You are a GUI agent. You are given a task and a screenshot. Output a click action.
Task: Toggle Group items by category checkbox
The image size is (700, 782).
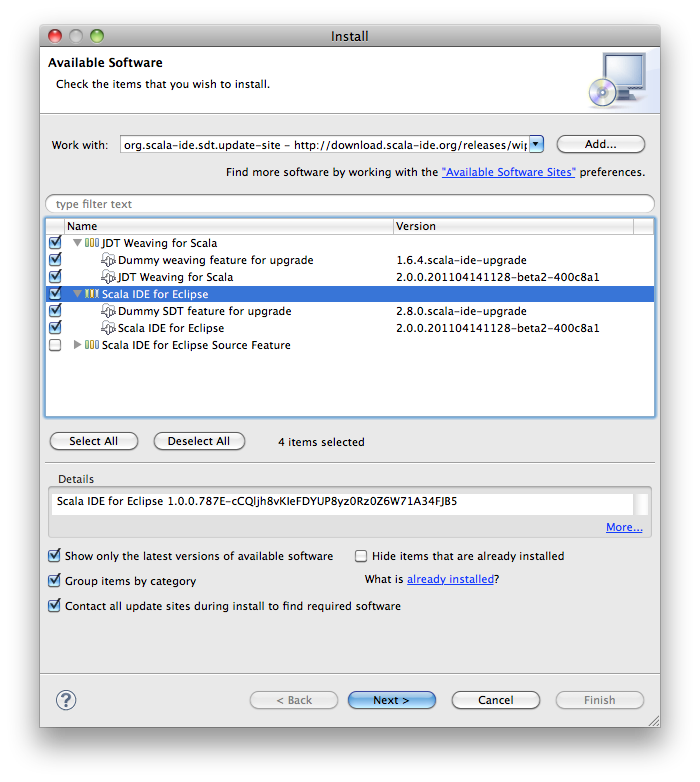click(54, 580)
